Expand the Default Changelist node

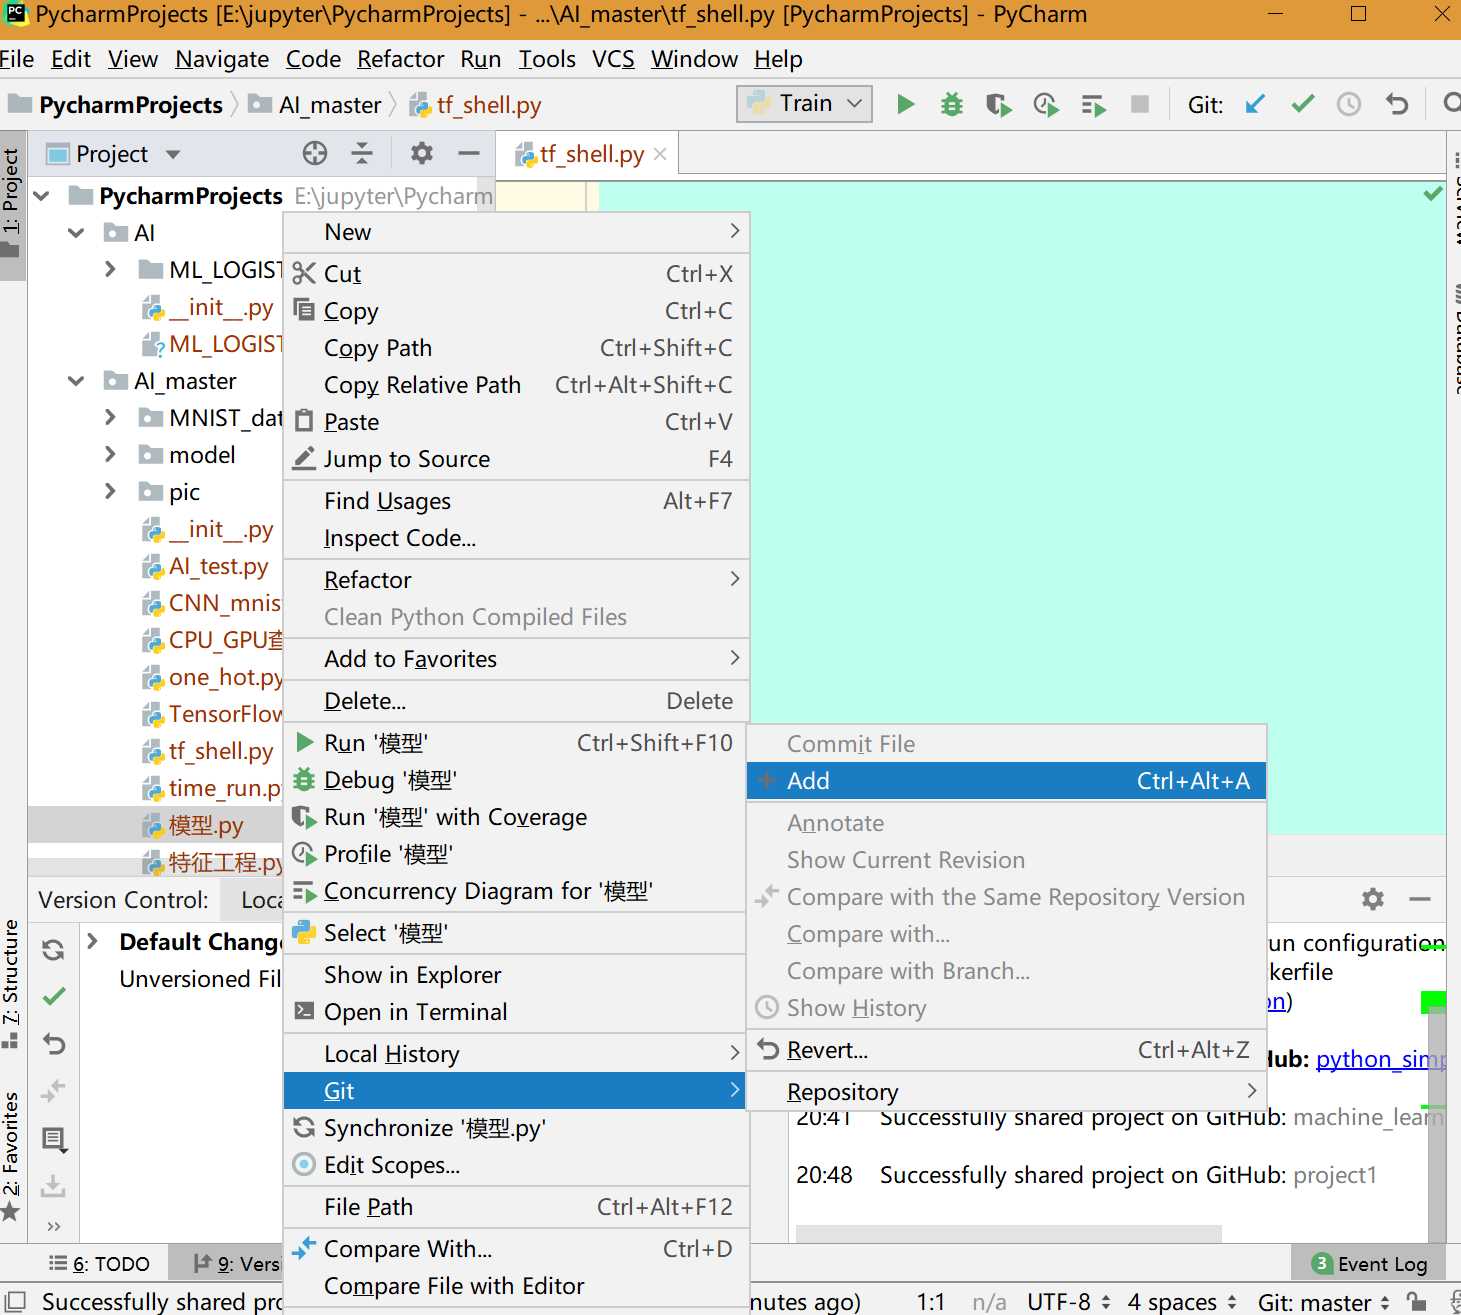(x=93, y=941)
